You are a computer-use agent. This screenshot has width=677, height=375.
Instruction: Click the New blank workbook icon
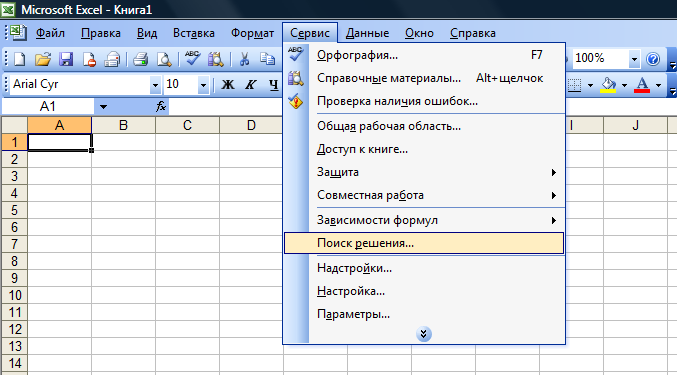click(x=19, y=59)
